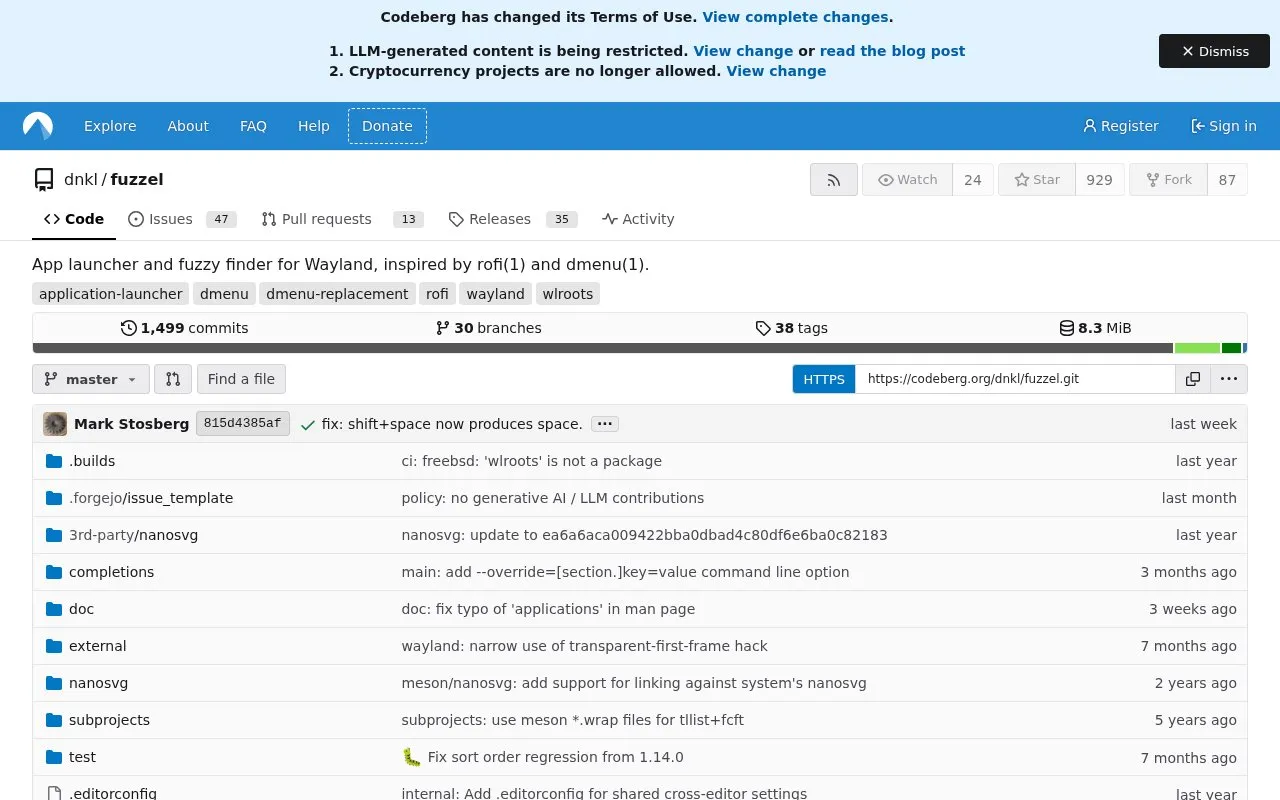
Task: Click the language statistics bar
Action: [x=640, y=348]
